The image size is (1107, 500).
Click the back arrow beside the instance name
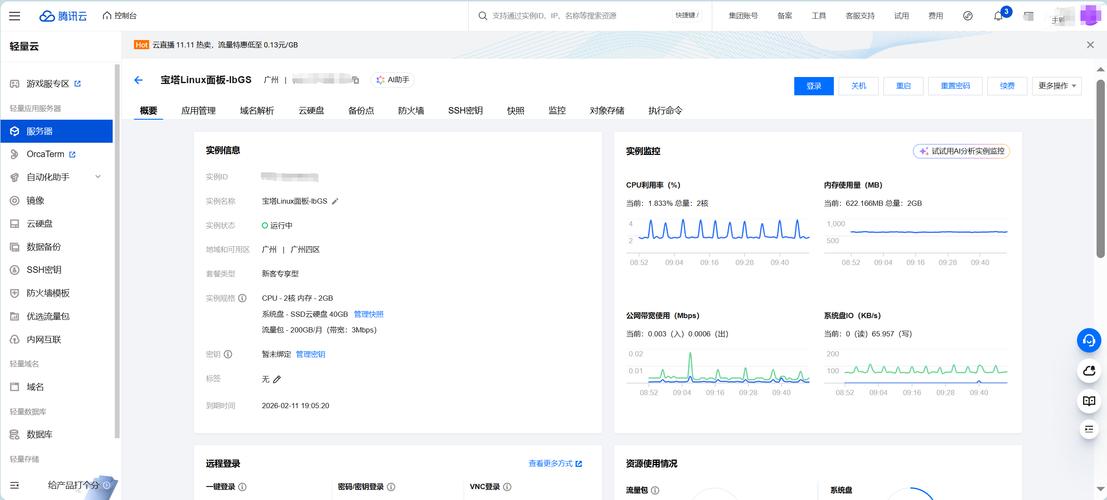coord(138,80)
